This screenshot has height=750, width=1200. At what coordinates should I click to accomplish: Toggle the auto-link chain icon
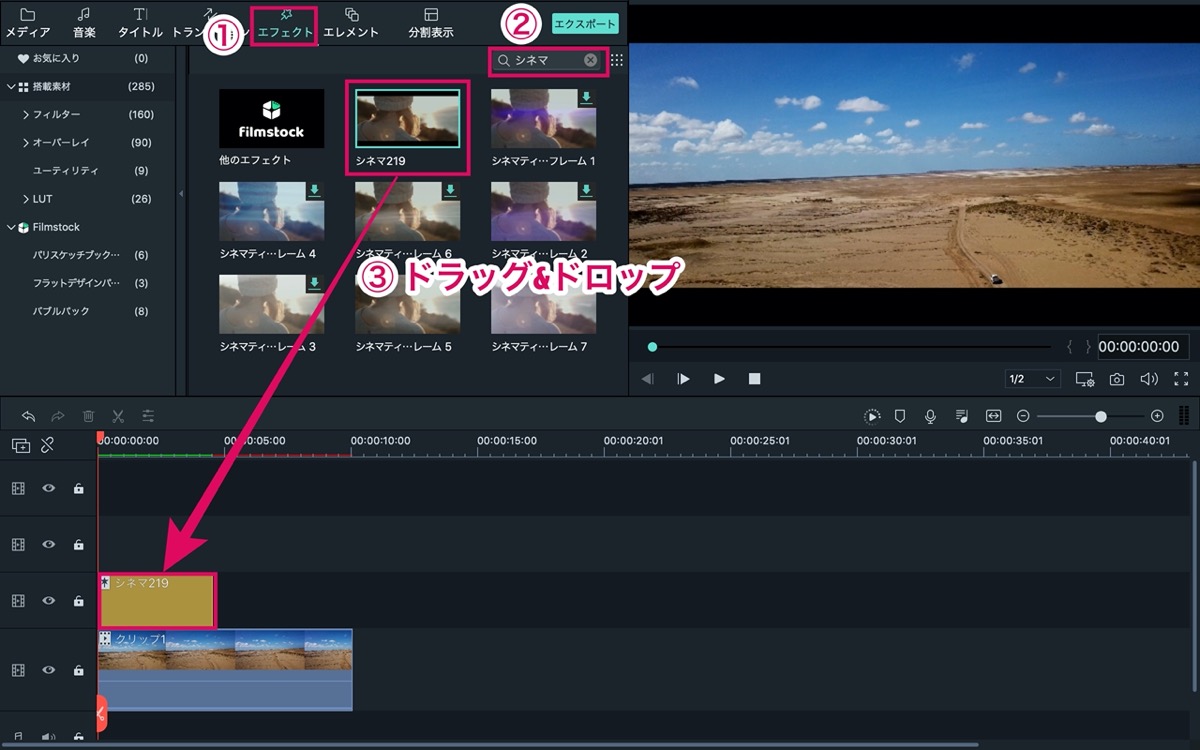[47, 446]
